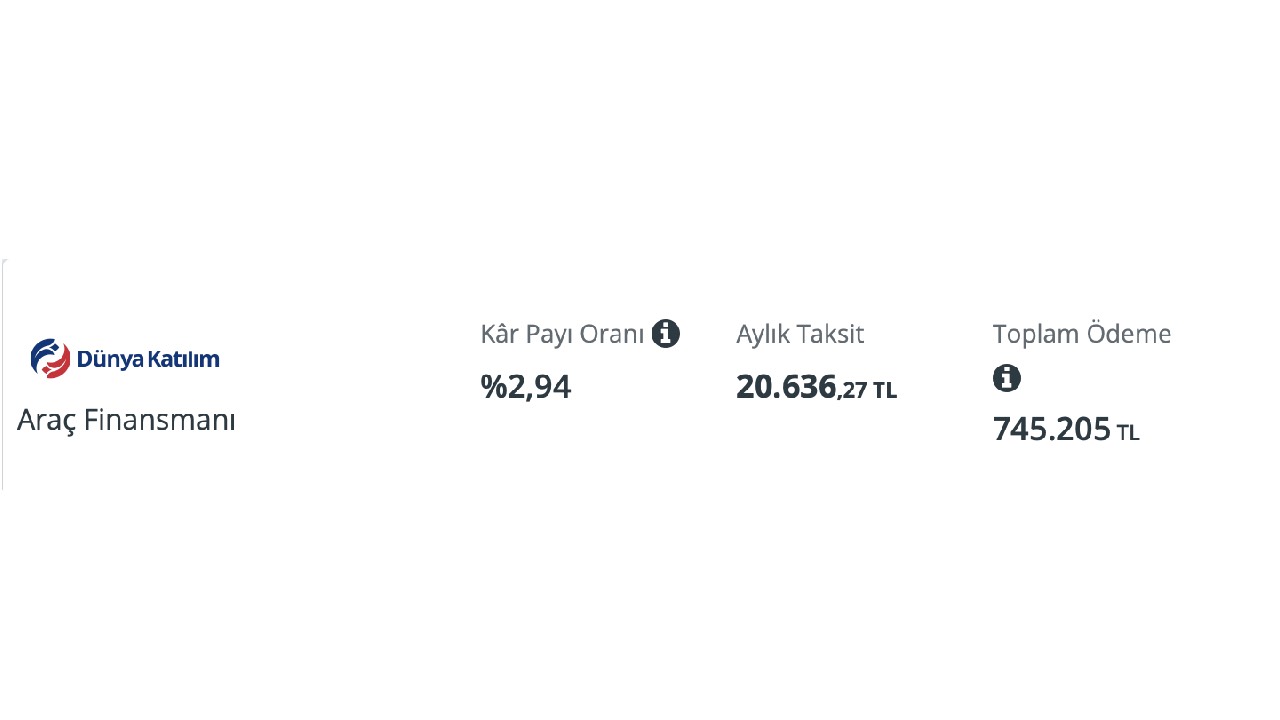The image size is (1280, 720).
Task: Click the ,27 TL decimal portion
Action: tap(868, 390)
